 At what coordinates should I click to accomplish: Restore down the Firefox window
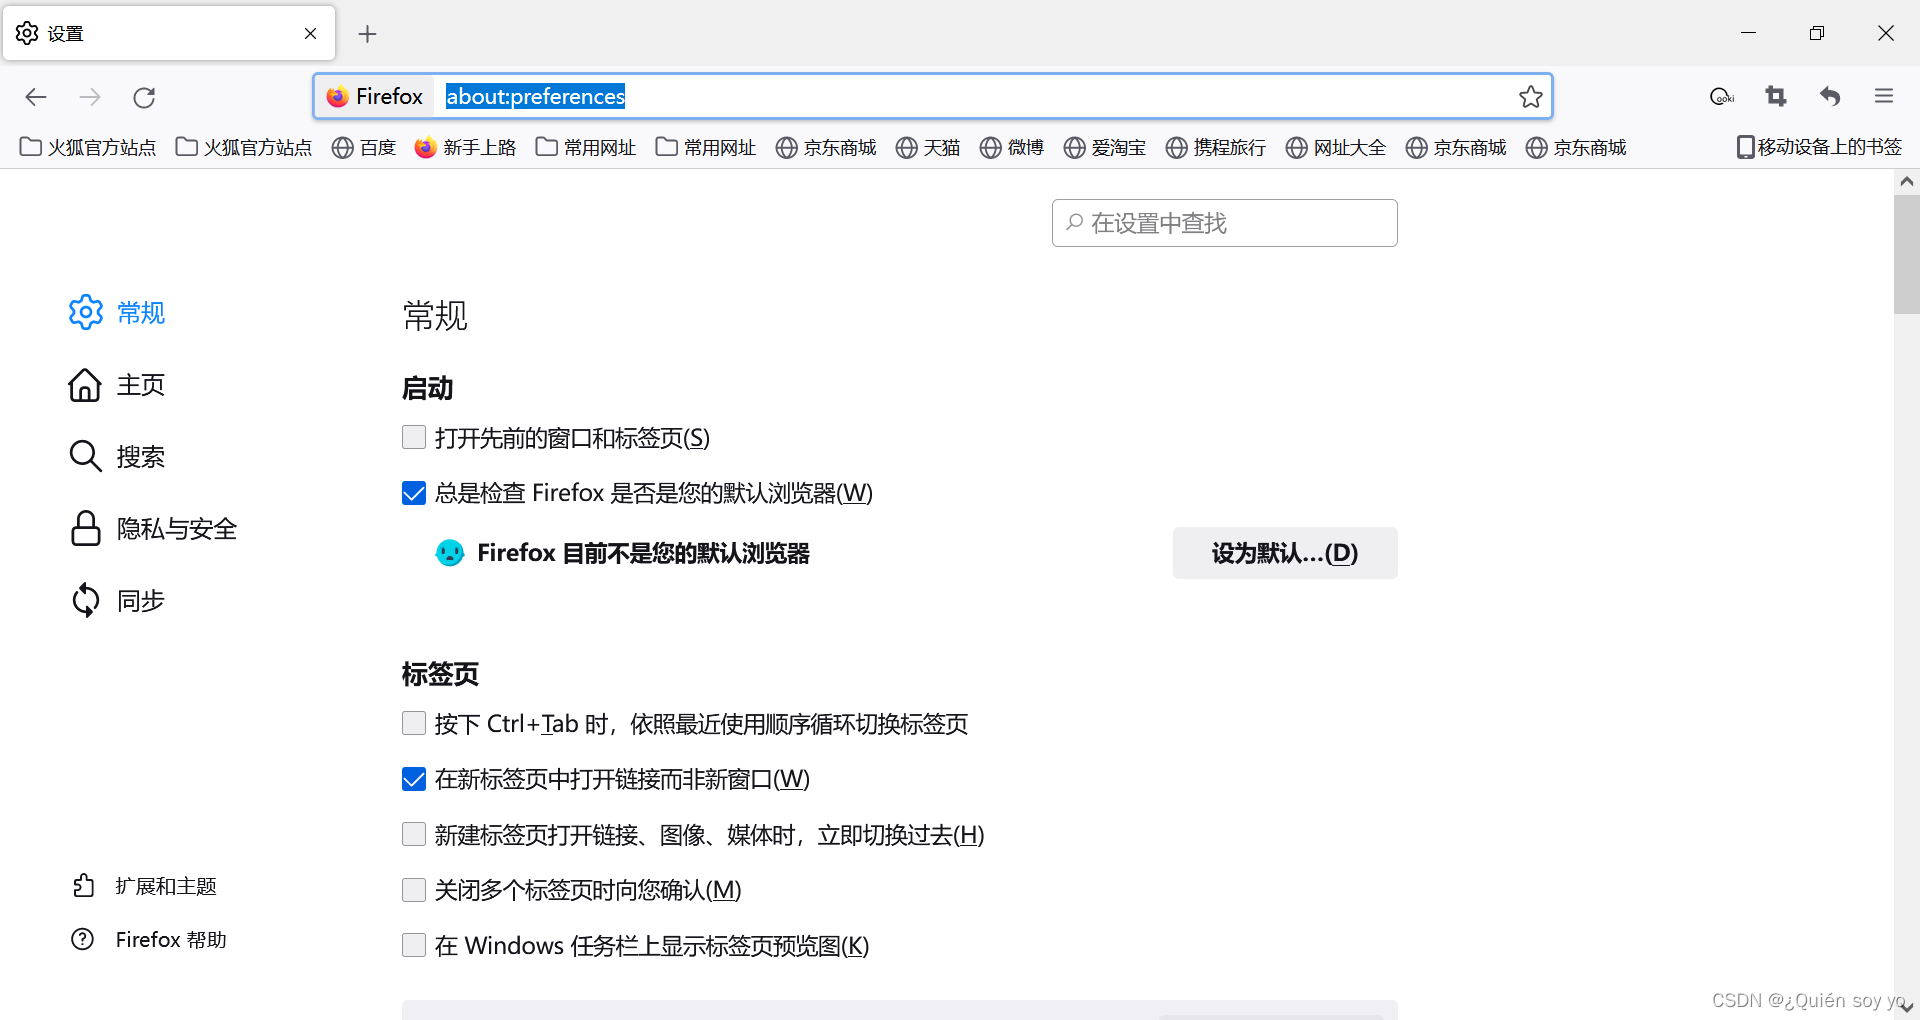(1817, 33)
